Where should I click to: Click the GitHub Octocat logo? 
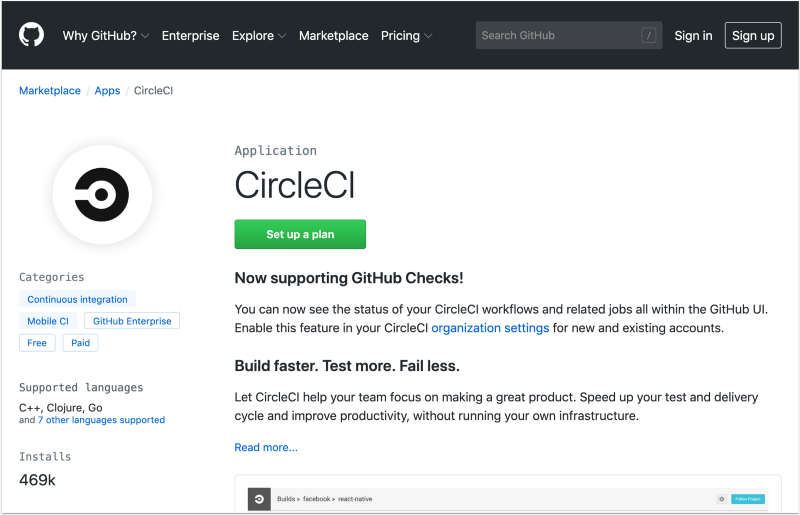32,35
